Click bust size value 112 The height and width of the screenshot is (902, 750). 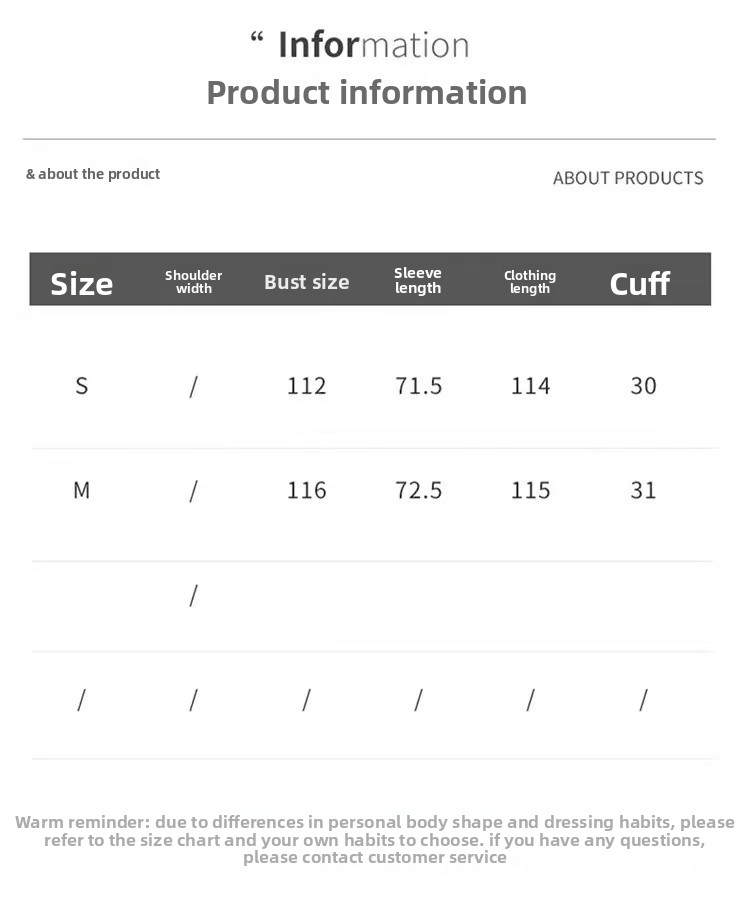[x=307, y=386]
